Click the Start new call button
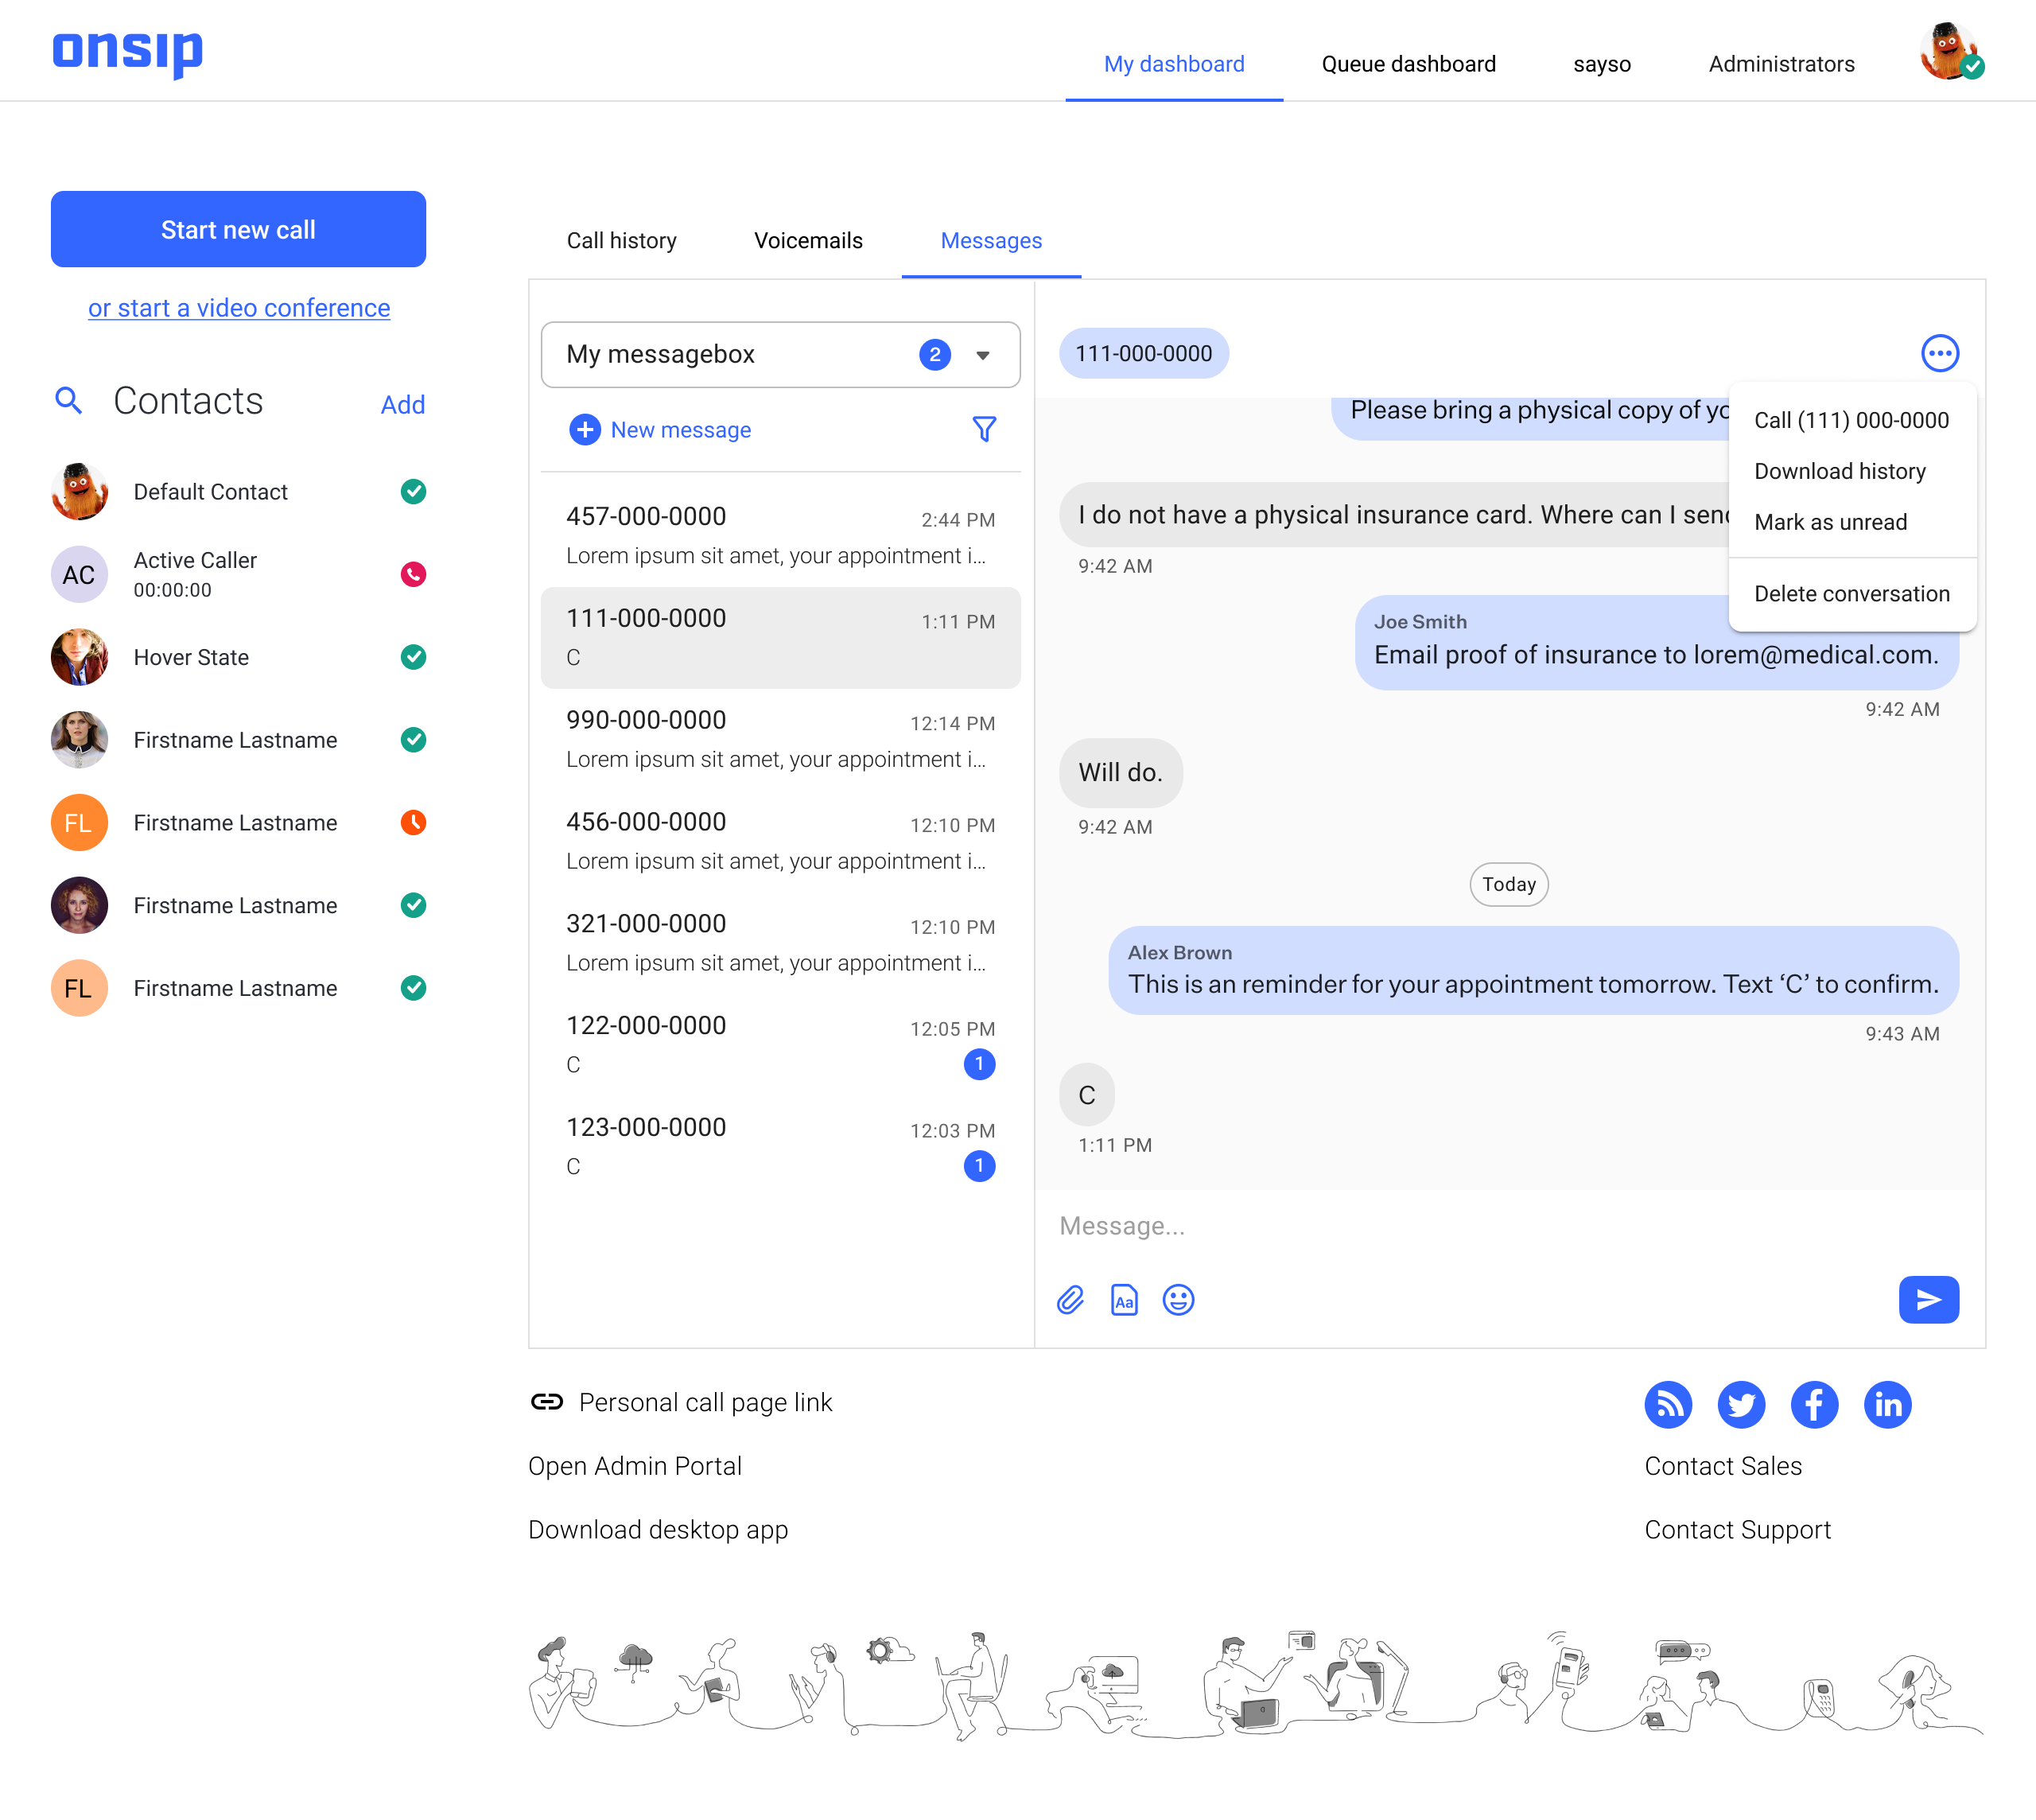 point(238,229)
